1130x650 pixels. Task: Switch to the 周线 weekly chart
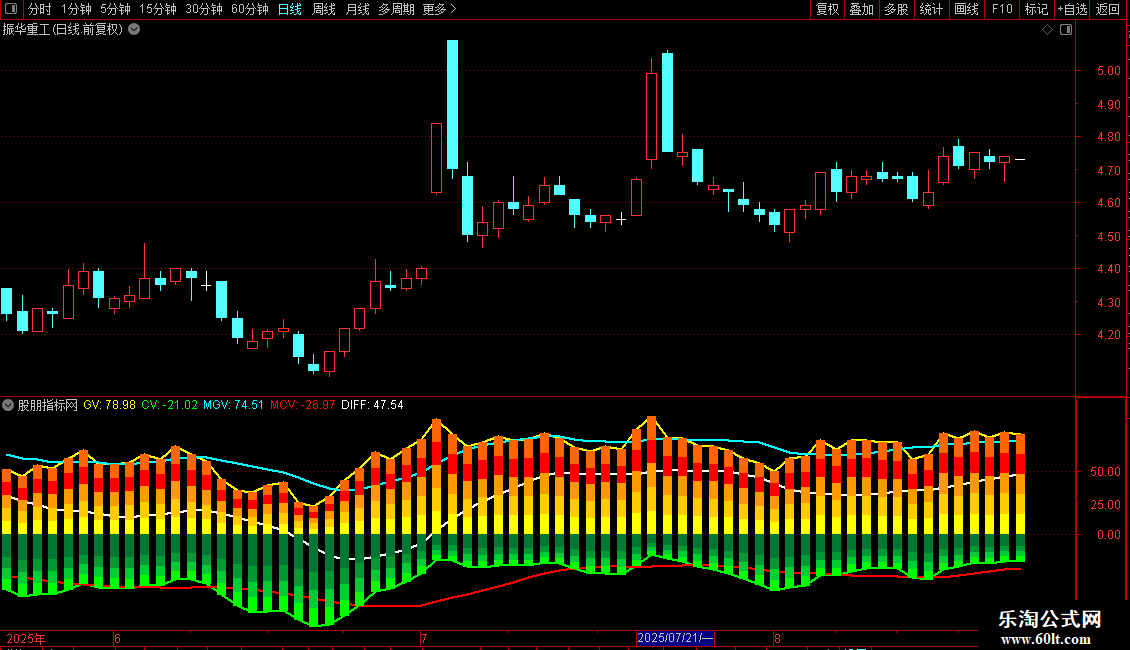coord(324,9)
